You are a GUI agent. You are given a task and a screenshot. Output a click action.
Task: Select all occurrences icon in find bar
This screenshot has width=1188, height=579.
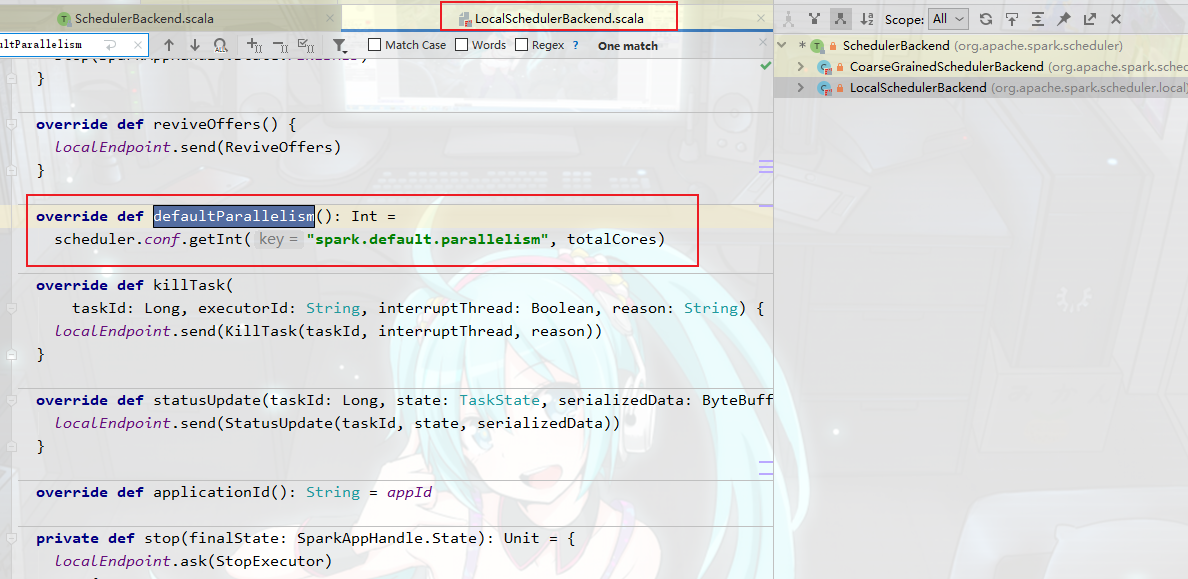306,45
